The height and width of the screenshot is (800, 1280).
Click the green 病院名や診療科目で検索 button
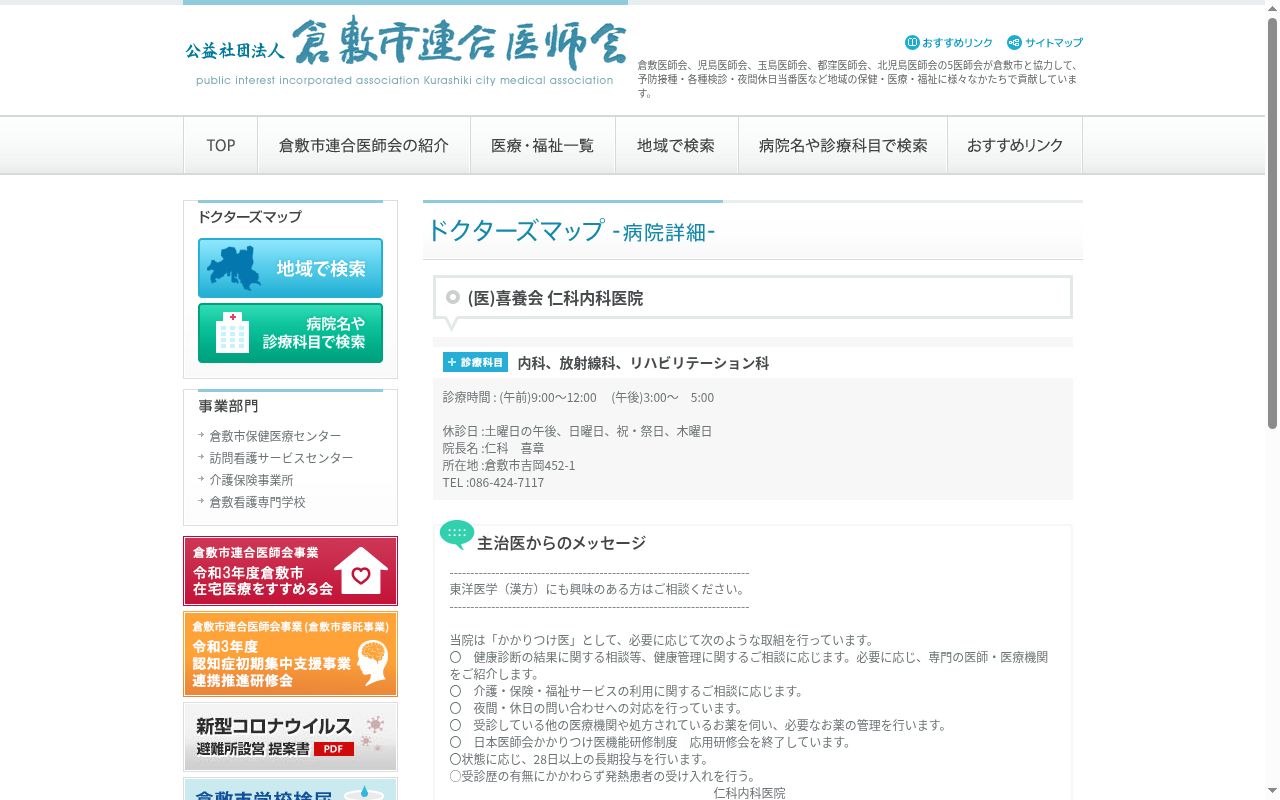click(290, 333)
